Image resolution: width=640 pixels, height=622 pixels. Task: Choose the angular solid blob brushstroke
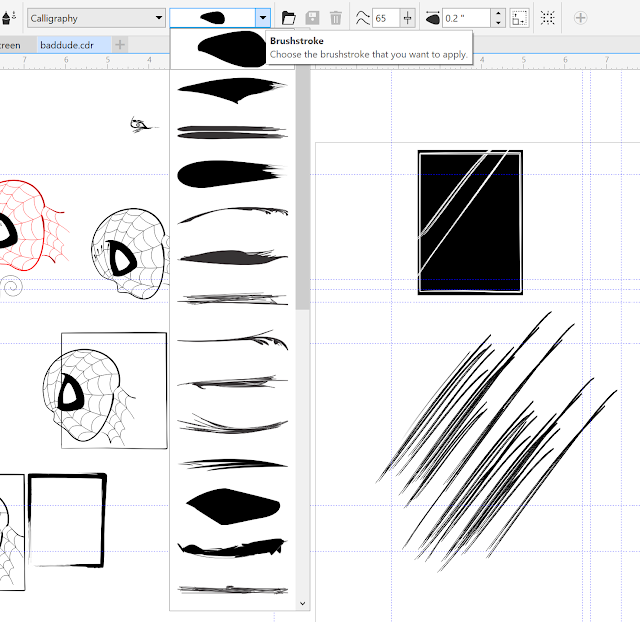233,506
